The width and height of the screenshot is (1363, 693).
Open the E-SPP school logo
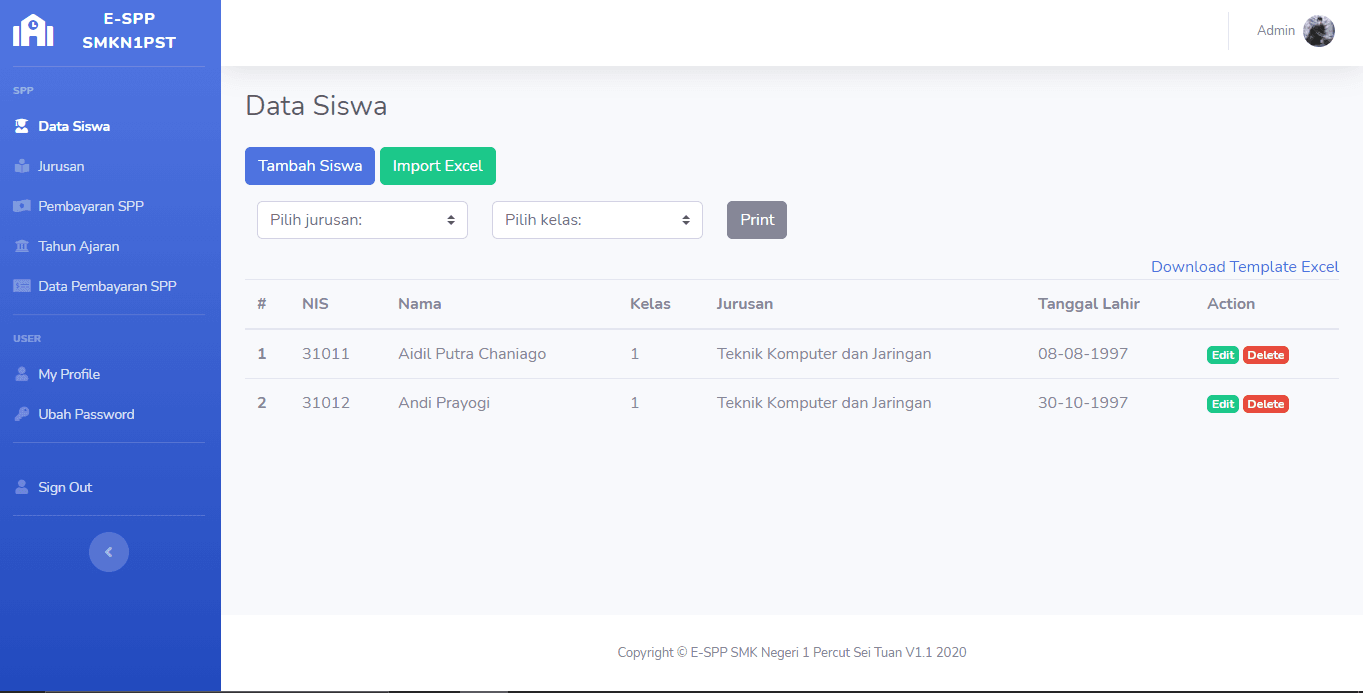[x=33, y=30]
